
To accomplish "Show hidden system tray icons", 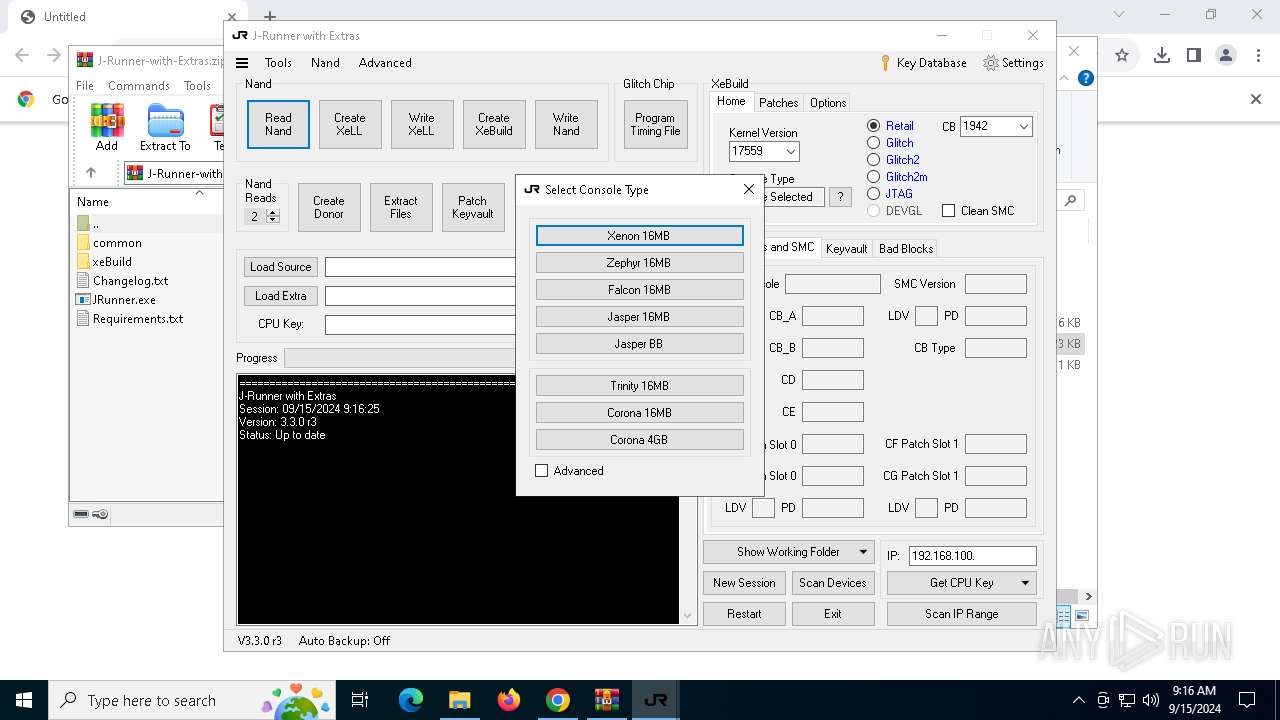I will point(1078,700).
